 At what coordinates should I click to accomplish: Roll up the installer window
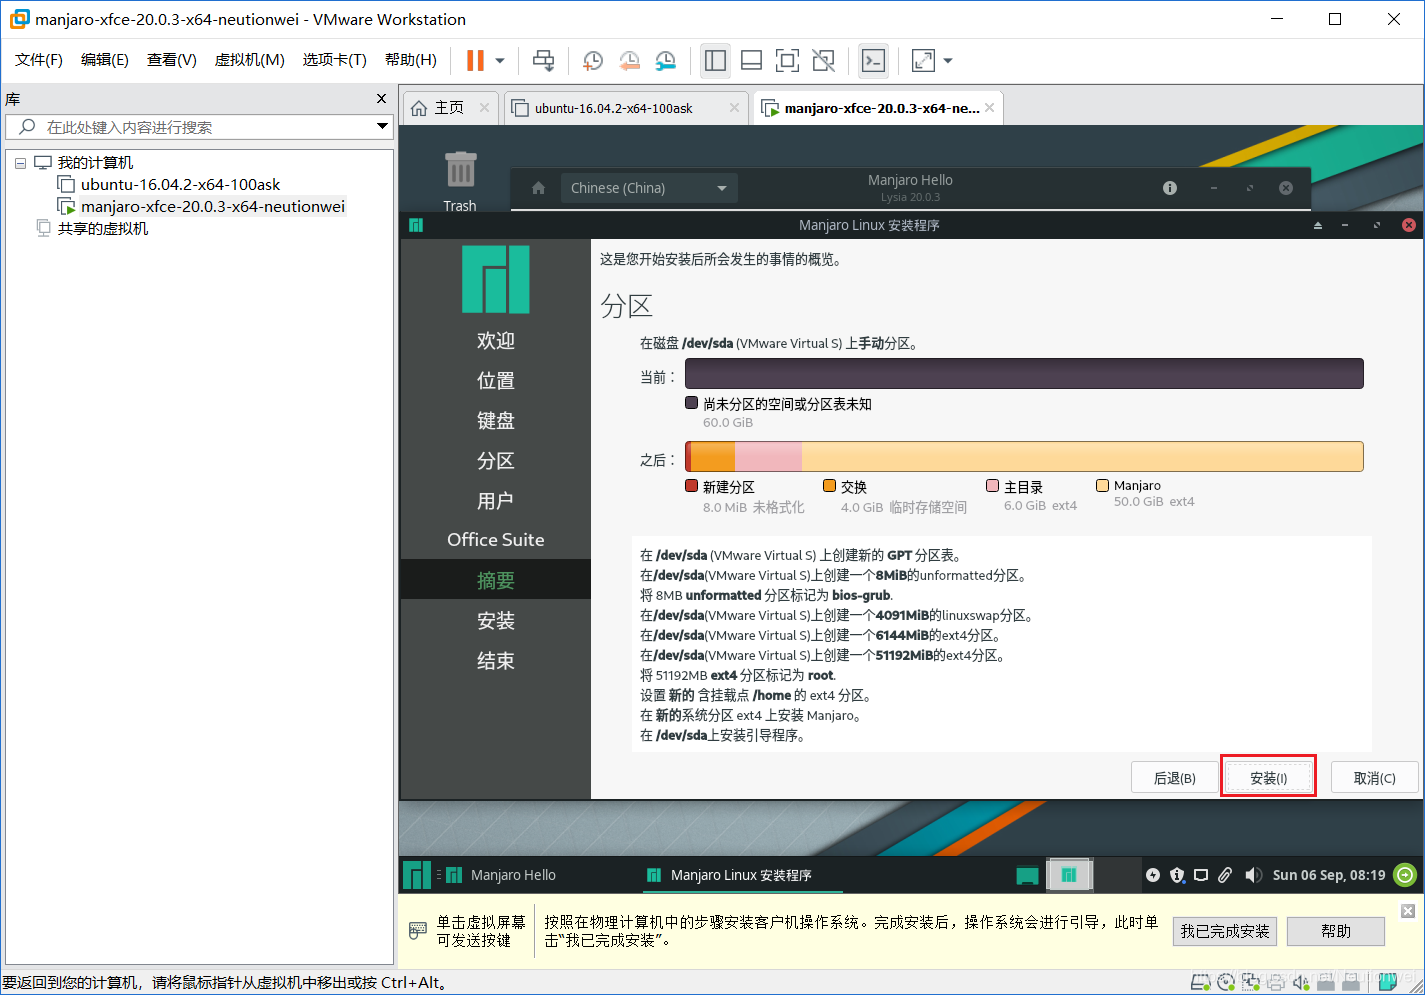click(x=1318, y=225)
